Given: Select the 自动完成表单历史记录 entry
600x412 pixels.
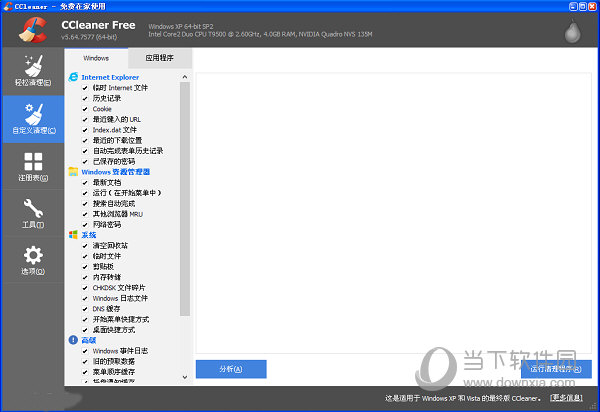Looking at the screenshot, I should (x=128, y=151).
